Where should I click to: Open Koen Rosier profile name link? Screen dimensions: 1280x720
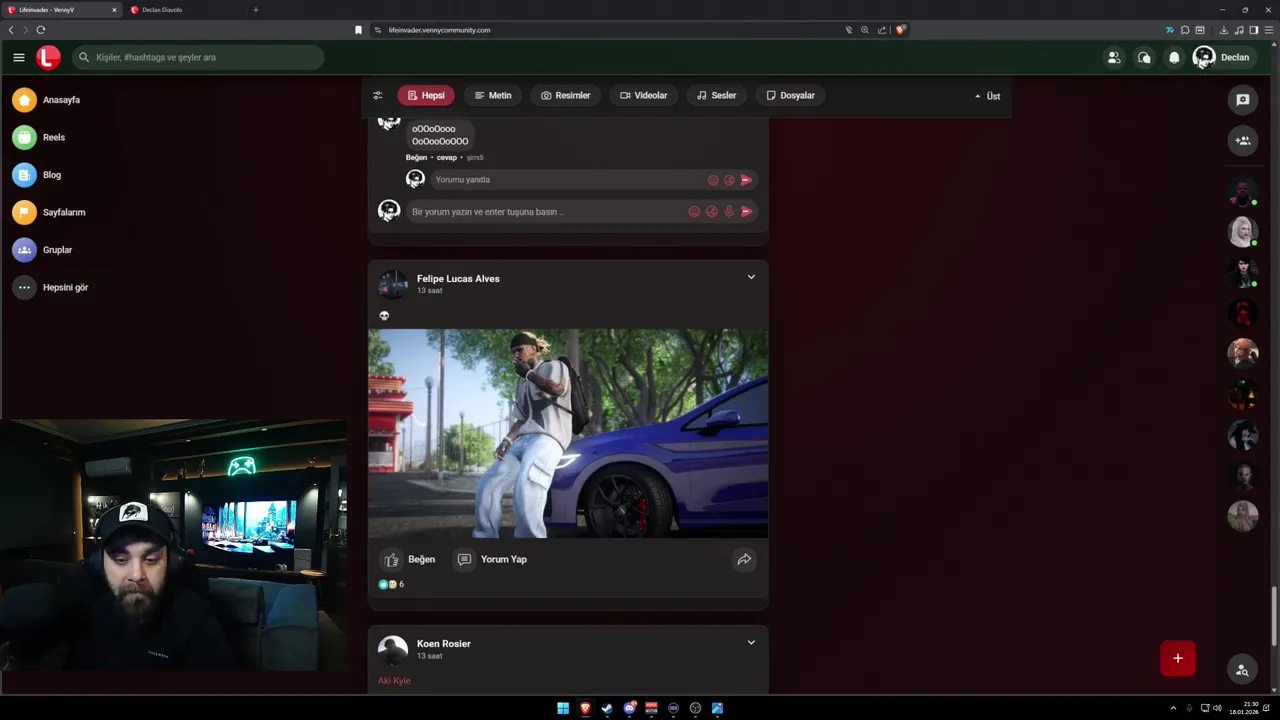coord(444,644)
